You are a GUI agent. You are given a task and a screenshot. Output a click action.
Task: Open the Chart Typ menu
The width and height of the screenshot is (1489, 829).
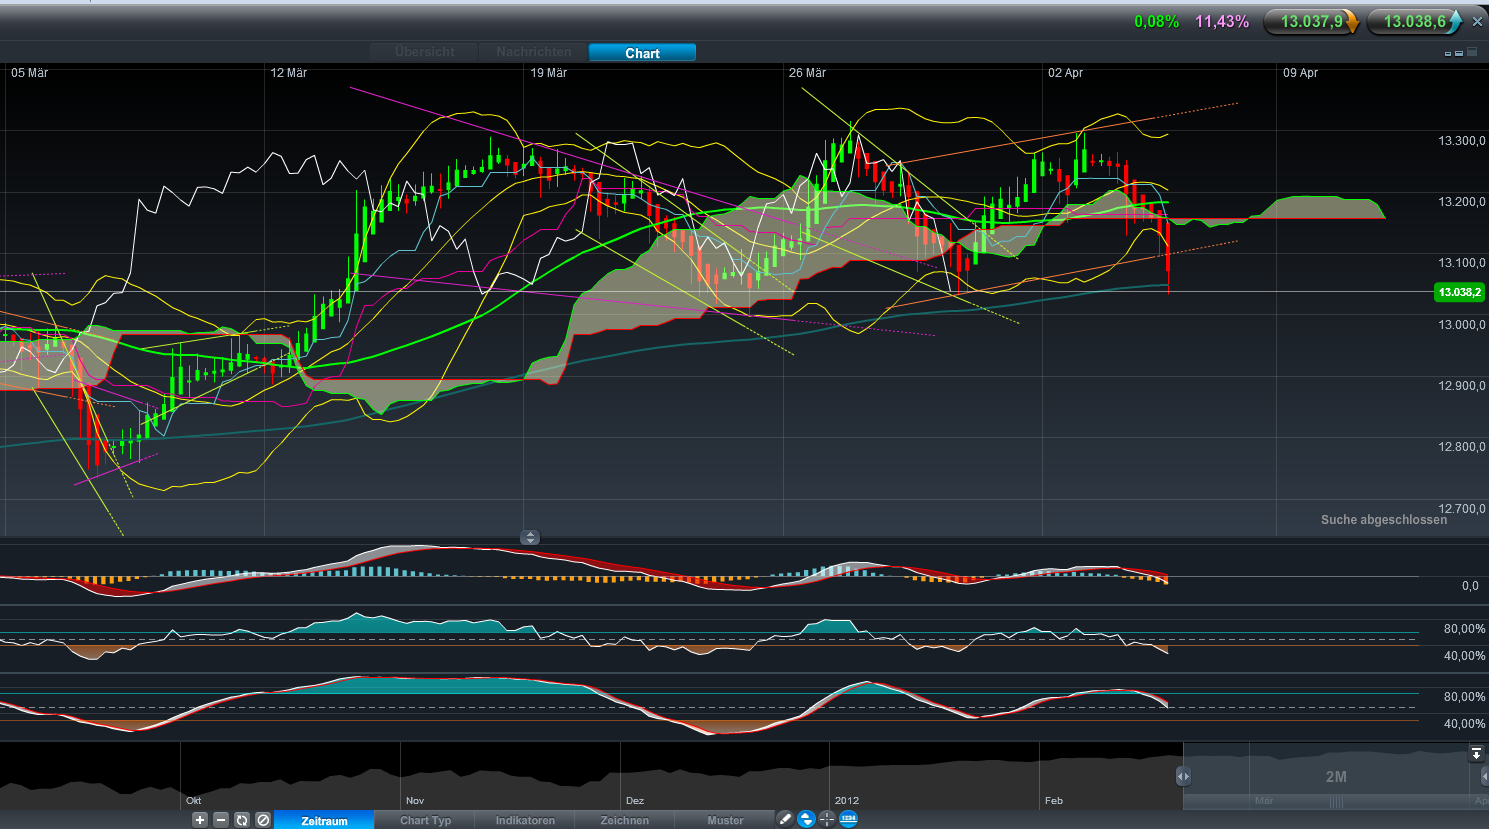tap(425, 820)
